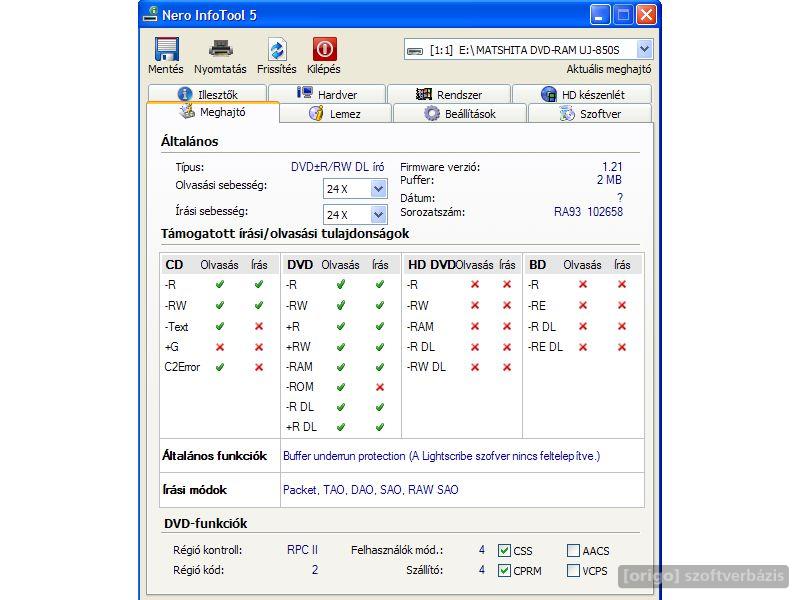The width and height of the screenshot is (800, 600).
Task: Enable the AACS checkbox
Action: 573,551
